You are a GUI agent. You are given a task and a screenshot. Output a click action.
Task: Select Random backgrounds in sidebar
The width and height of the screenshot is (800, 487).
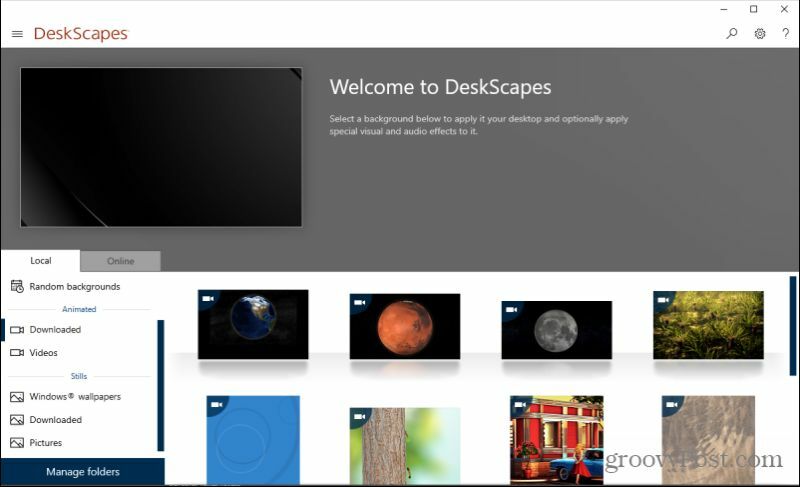pos(74,287)
